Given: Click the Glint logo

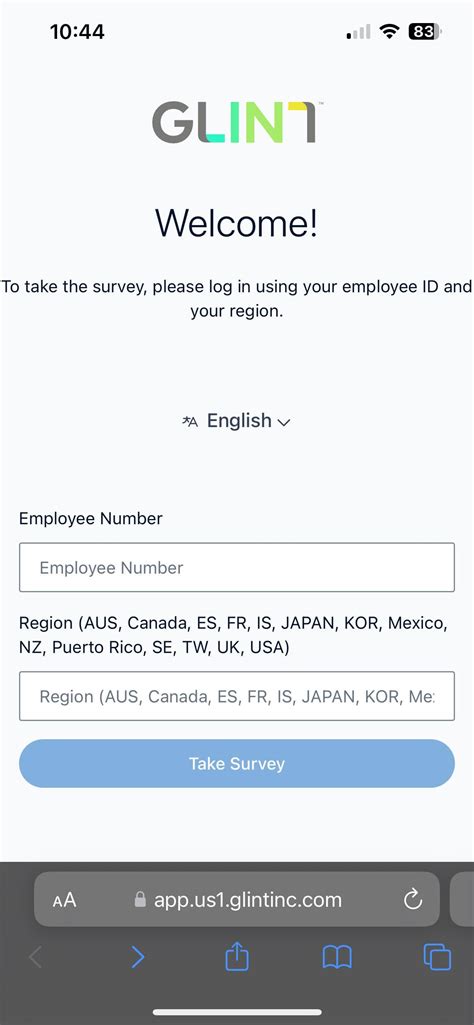Looking at the screenshot, I should (236, 122).
